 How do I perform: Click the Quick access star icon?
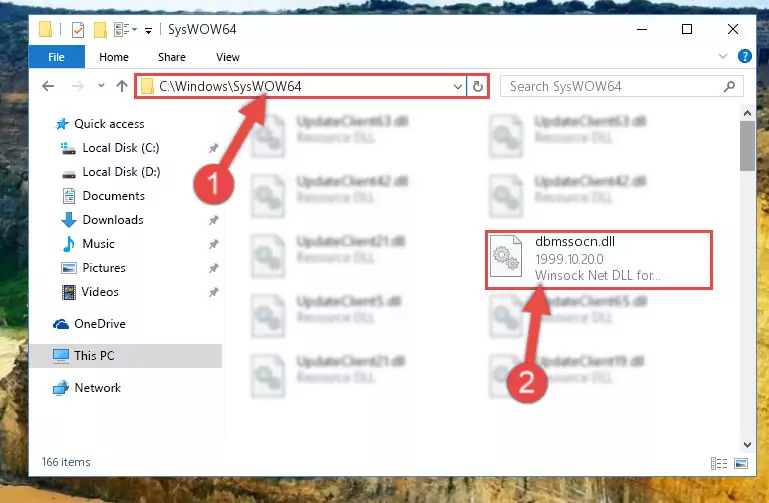62,124
